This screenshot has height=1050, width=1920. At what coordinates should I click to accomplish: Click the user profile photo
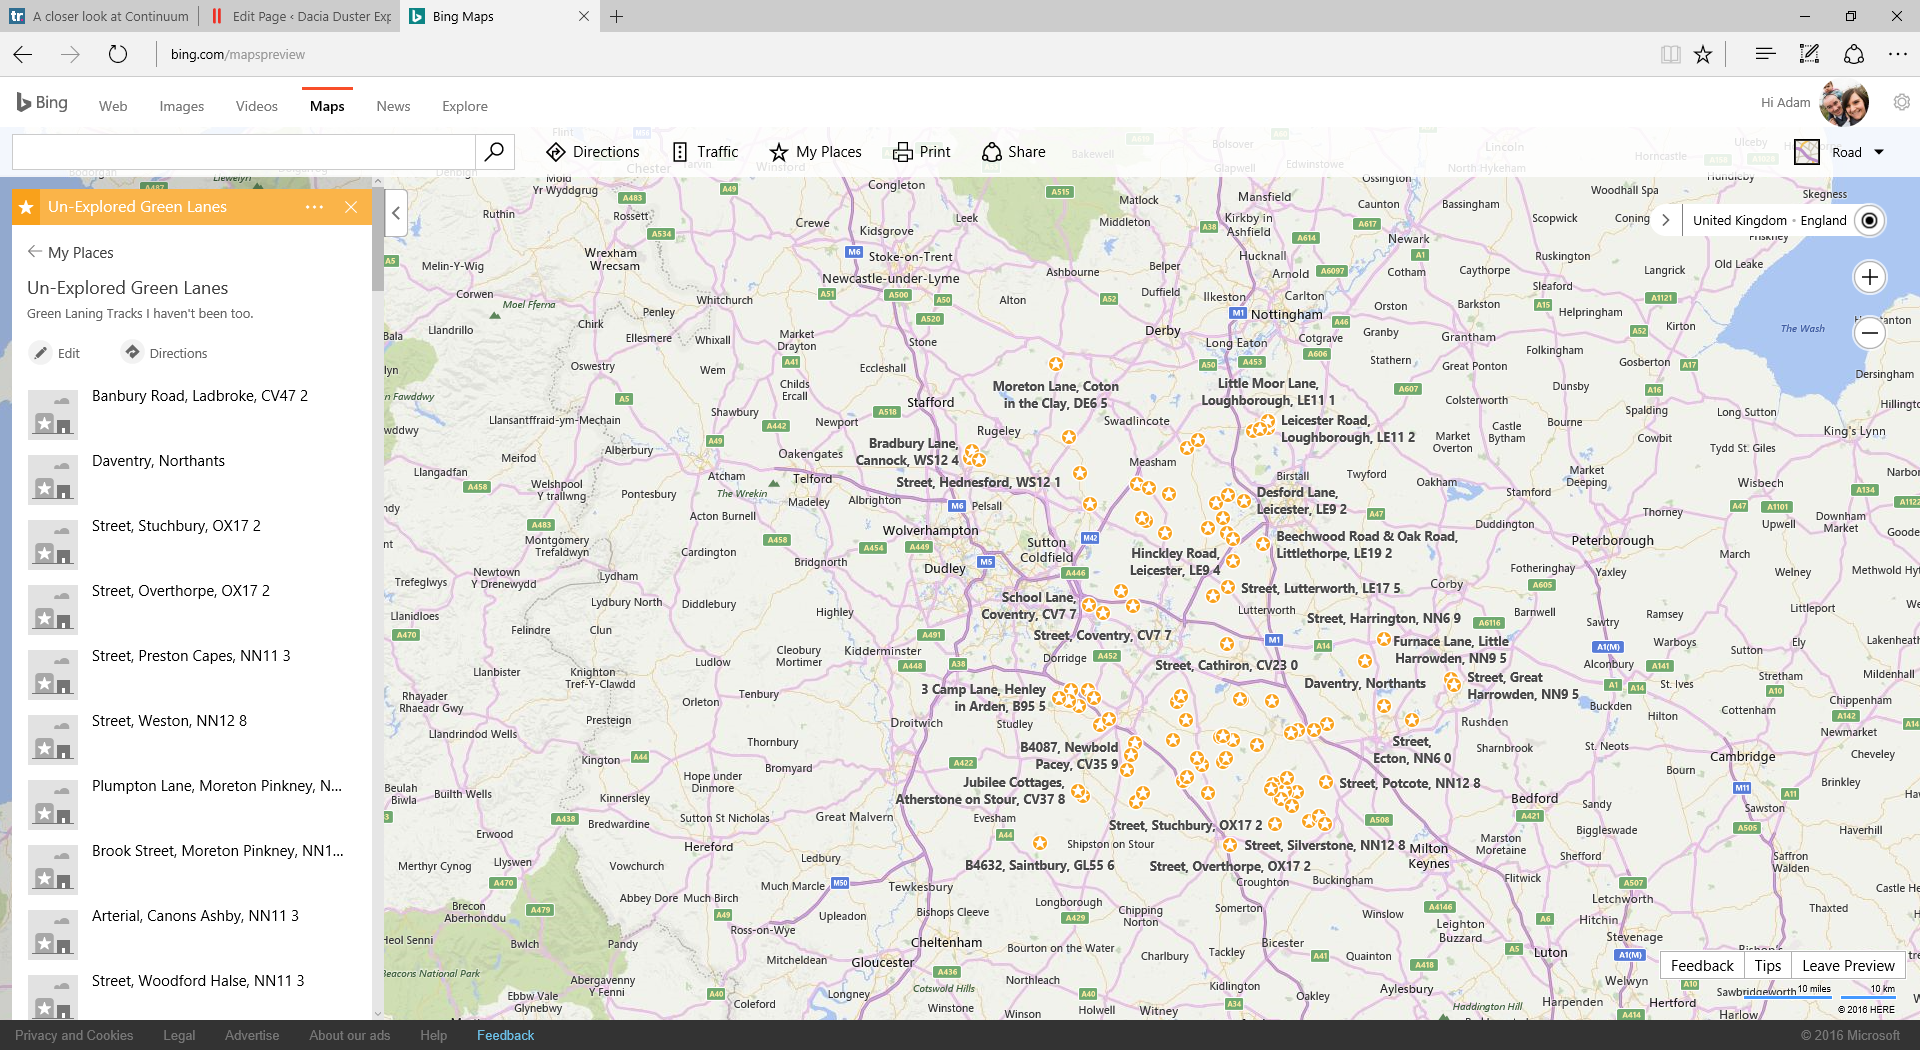click(1844, 102)
